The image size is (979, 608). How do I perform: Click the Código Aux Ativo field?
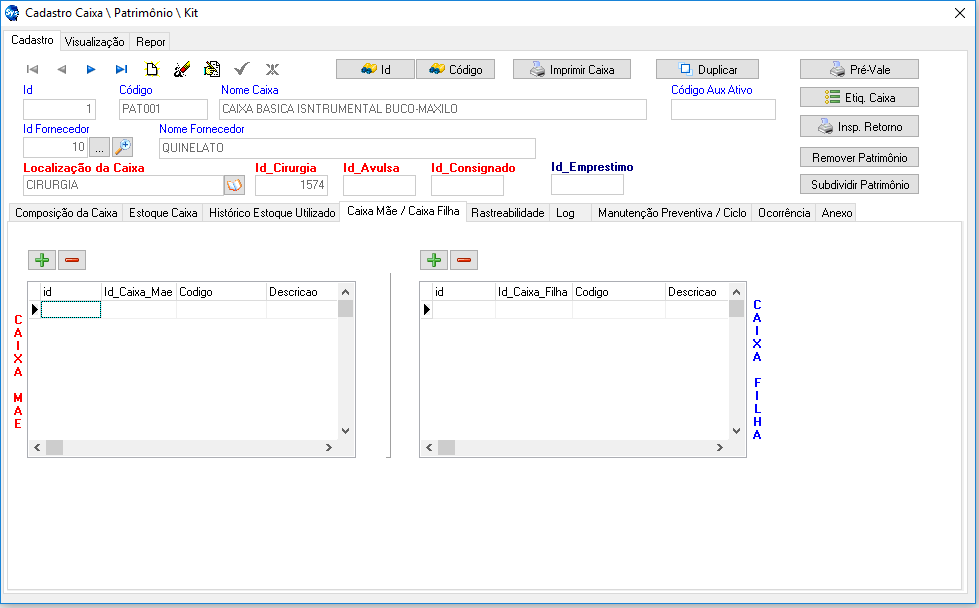click(722, 110)
